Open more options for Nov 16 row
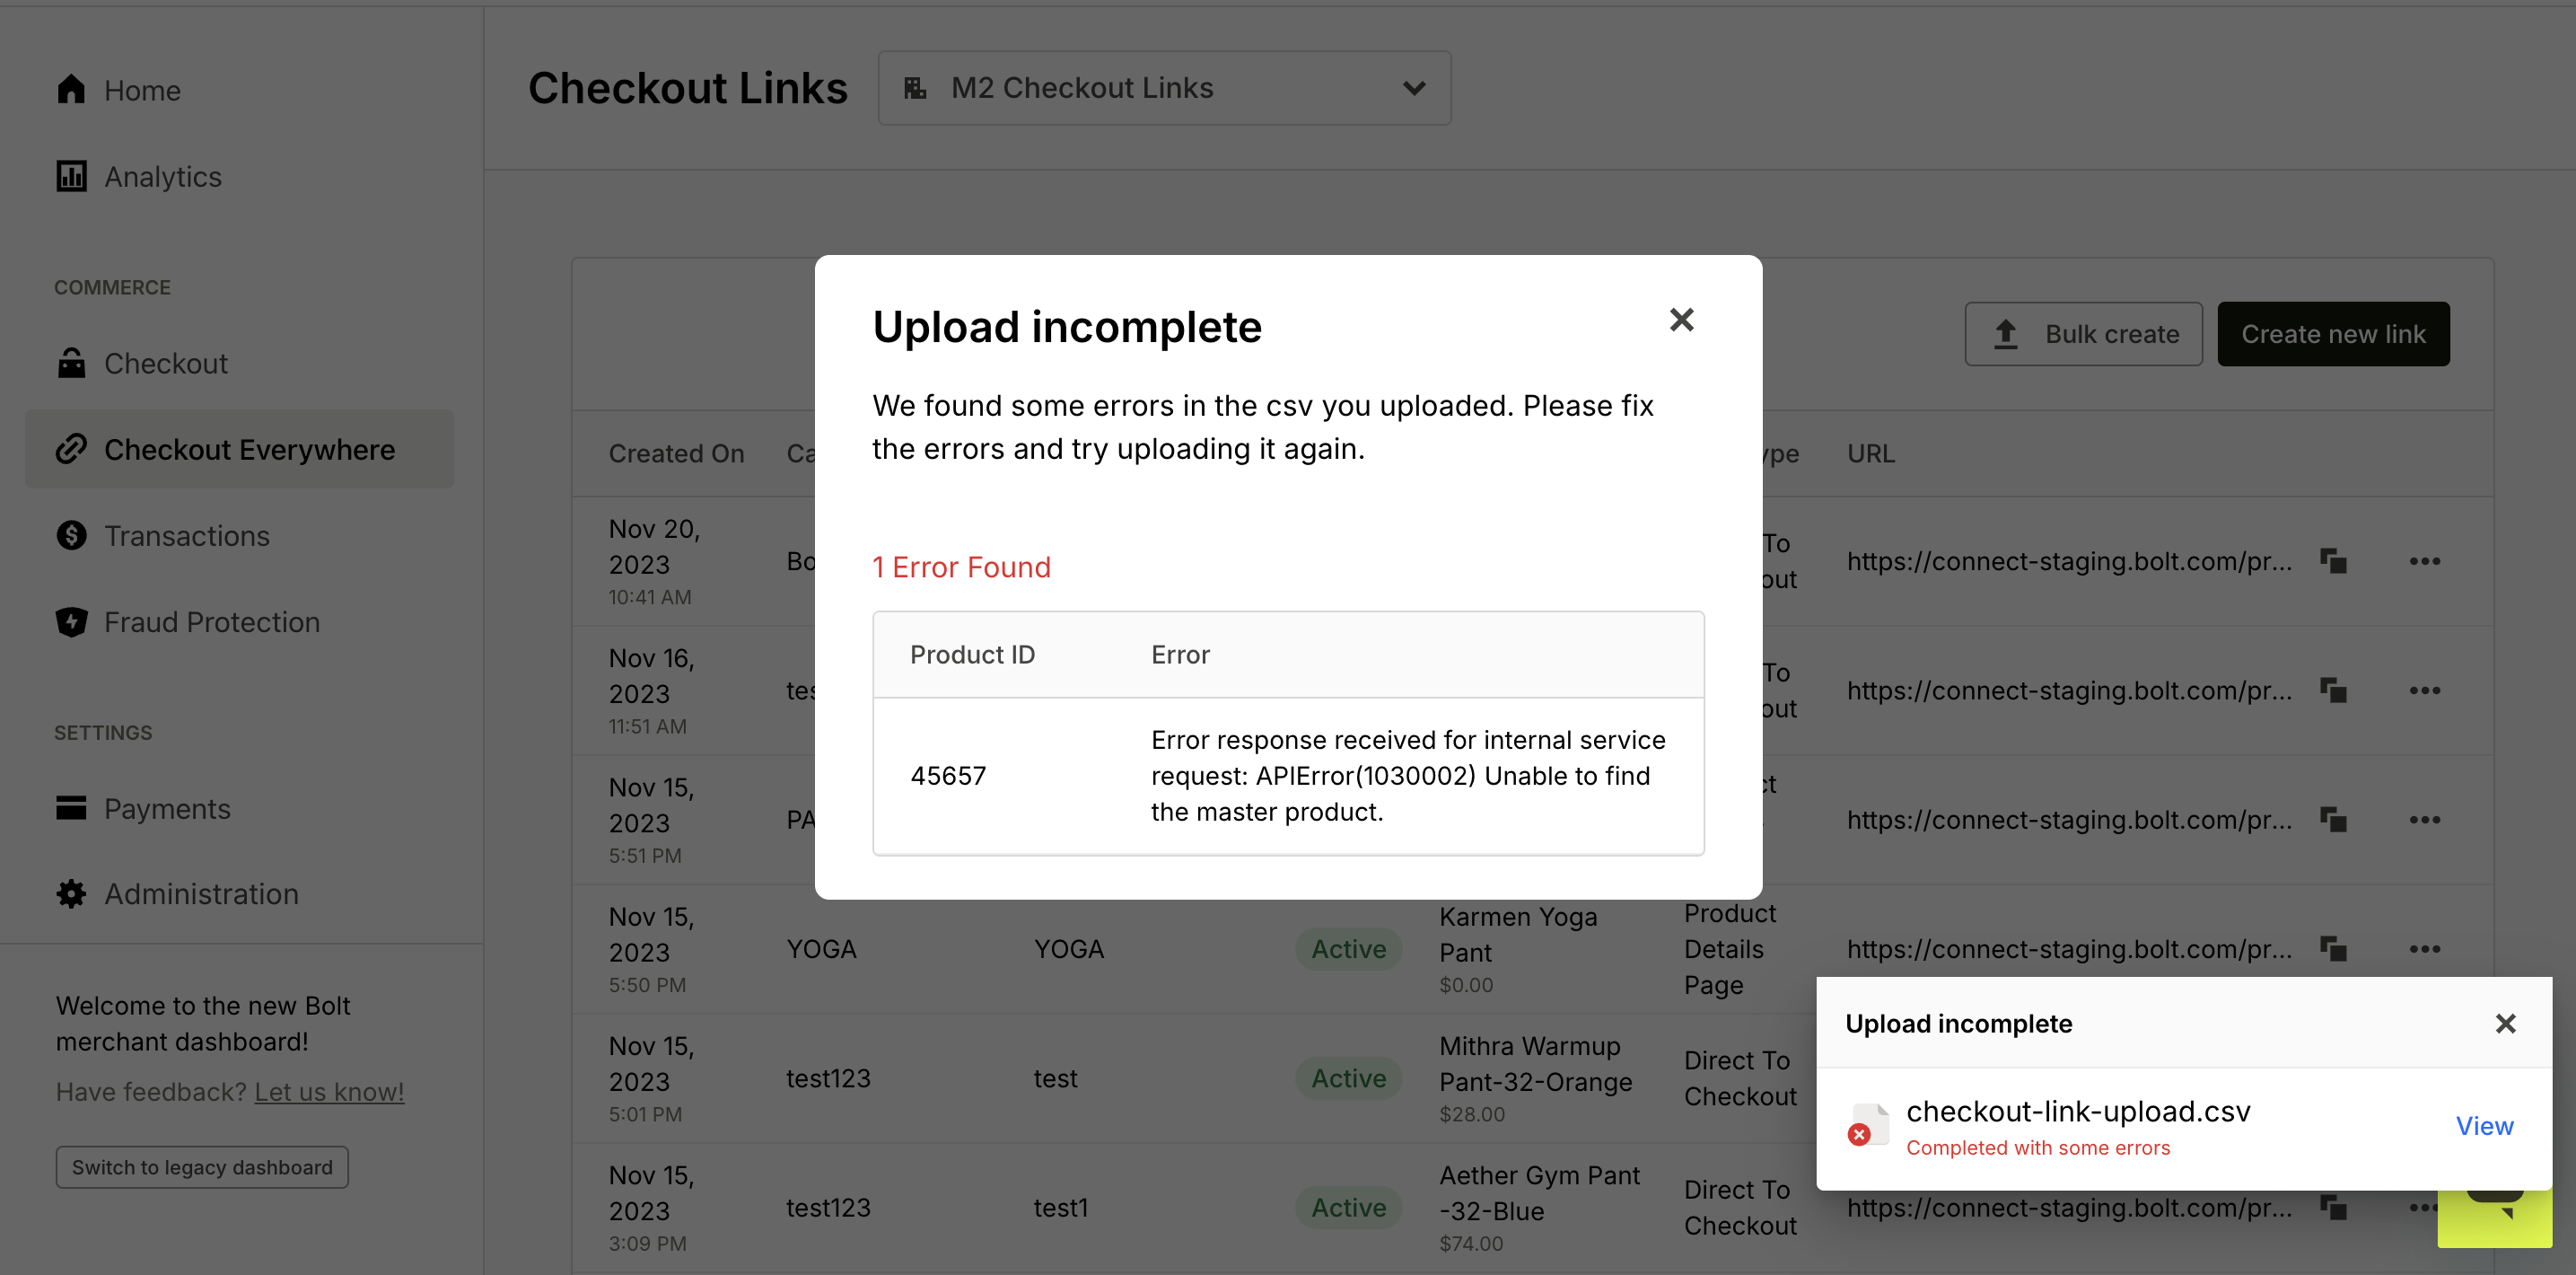 2424,690
